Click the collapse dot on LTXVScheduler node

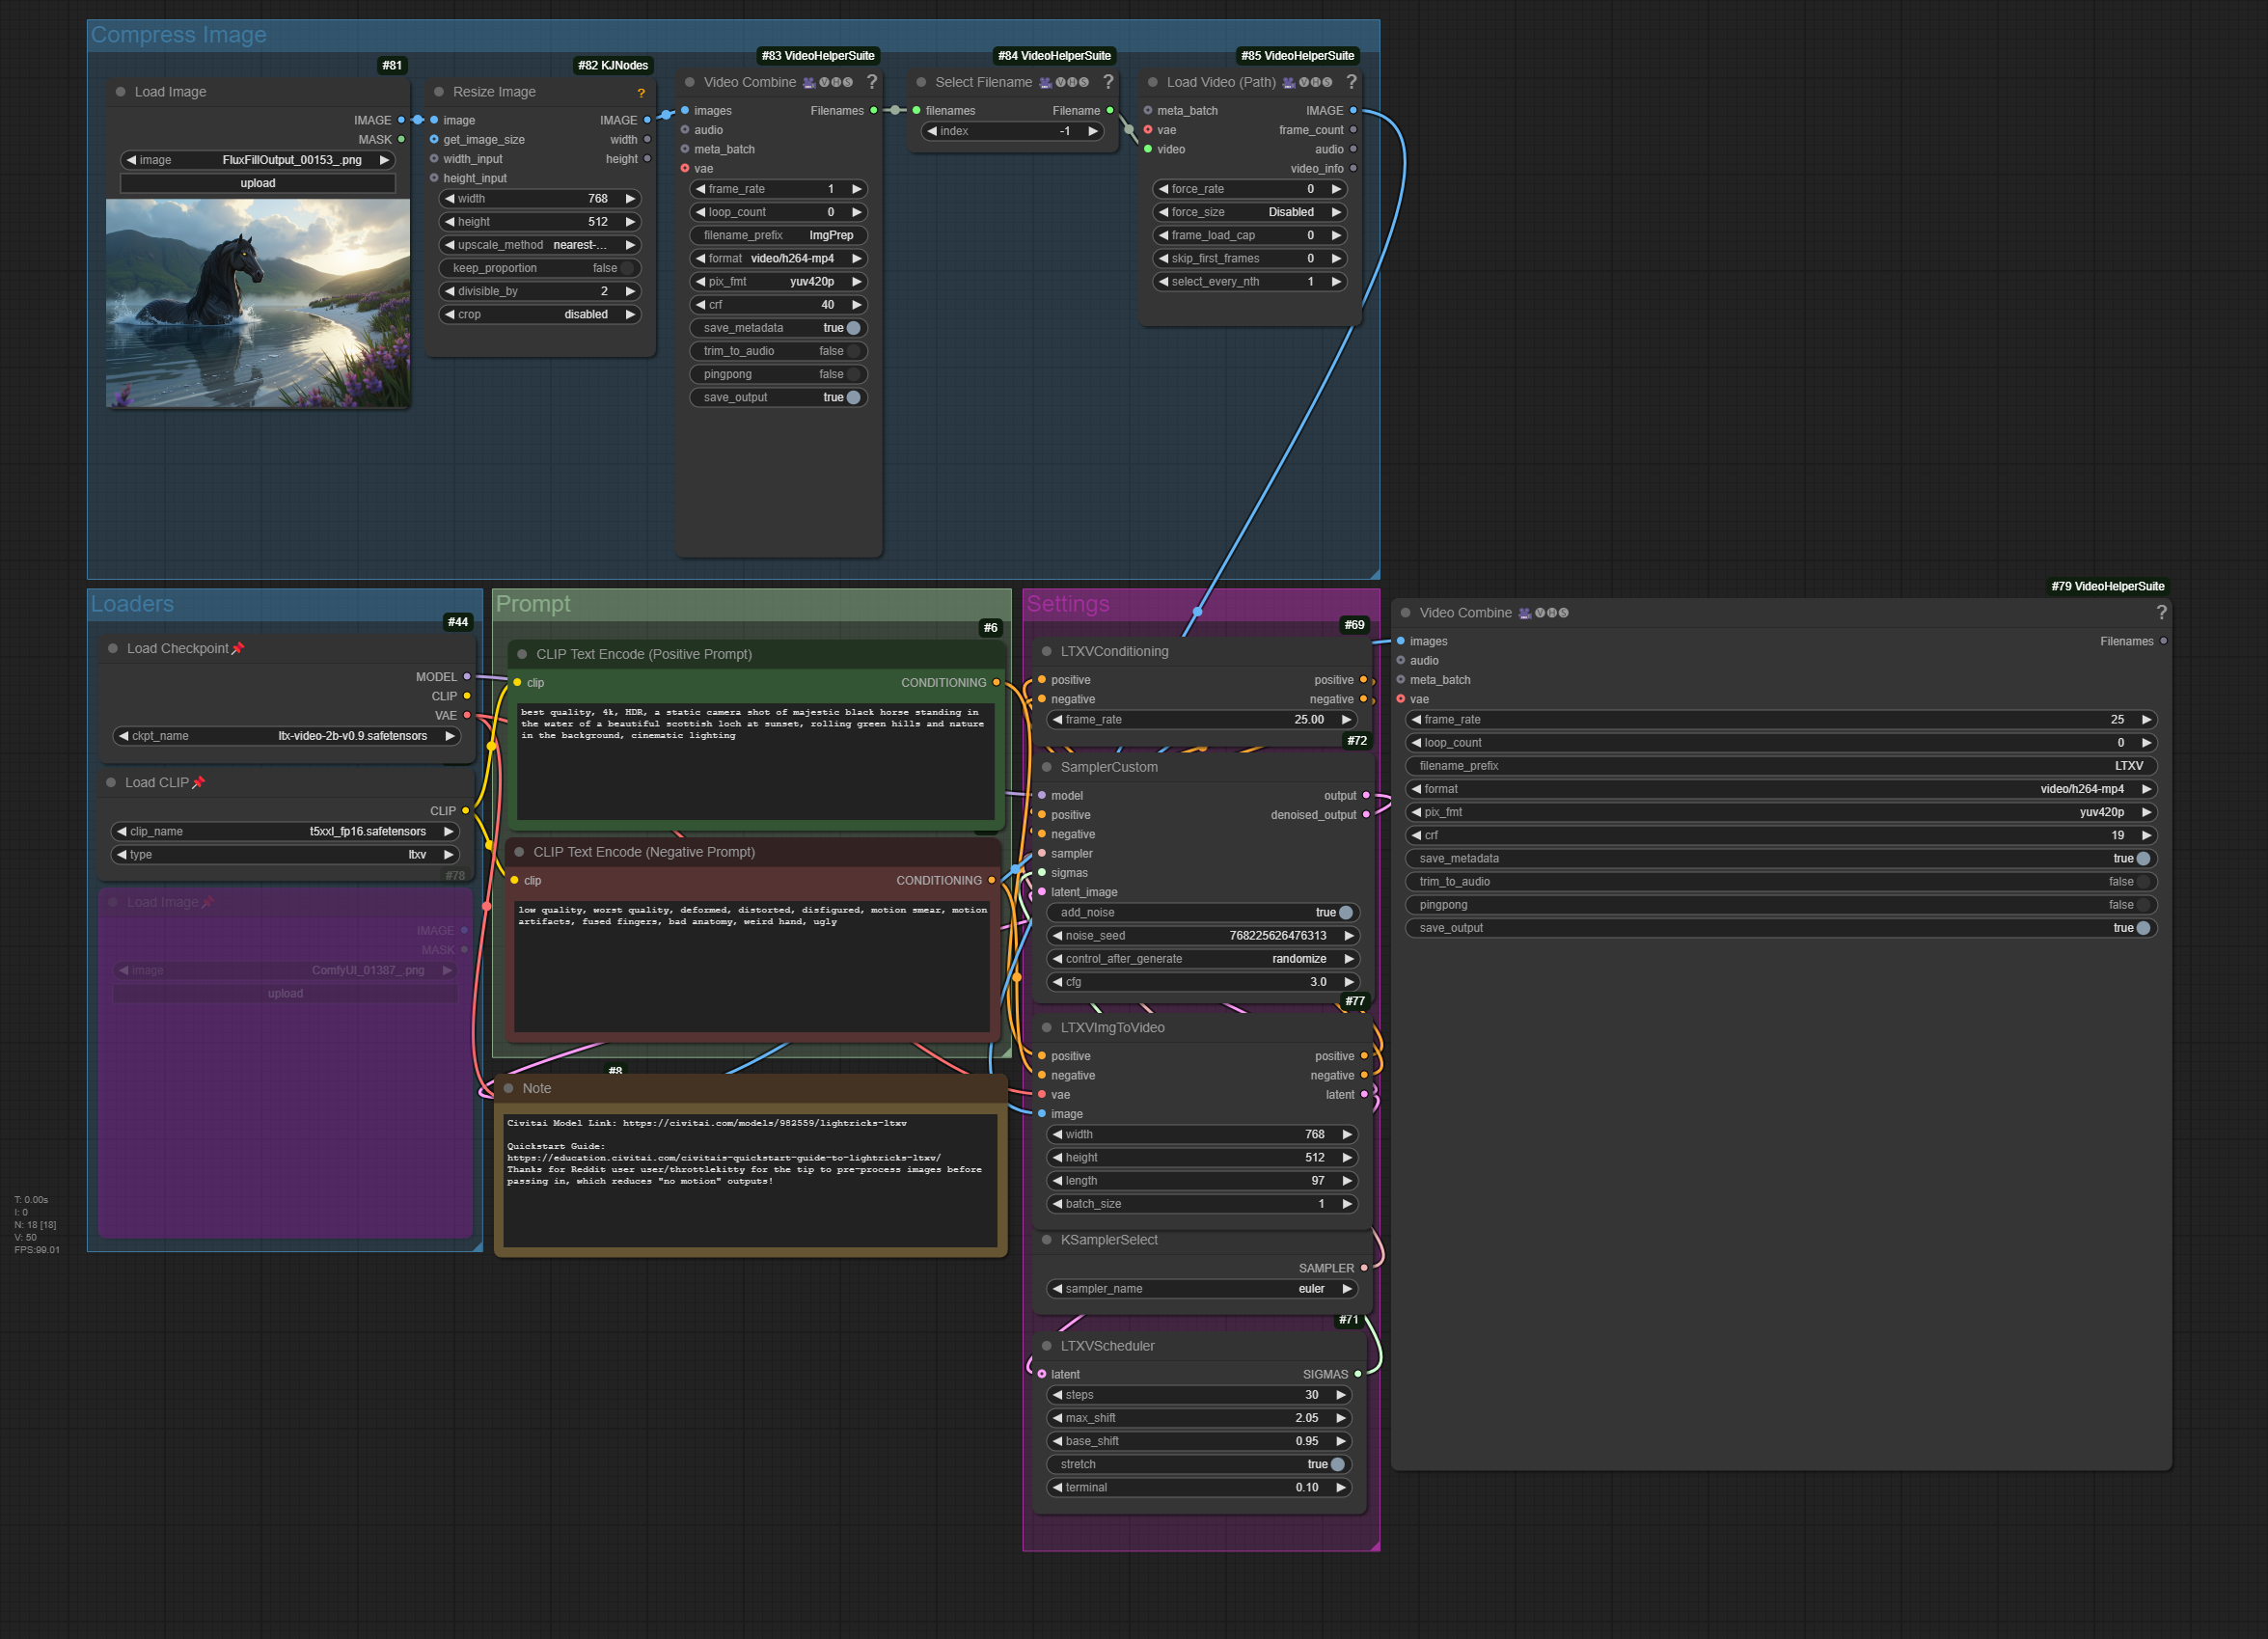pyautogui.click(x=1046, y=1346)
